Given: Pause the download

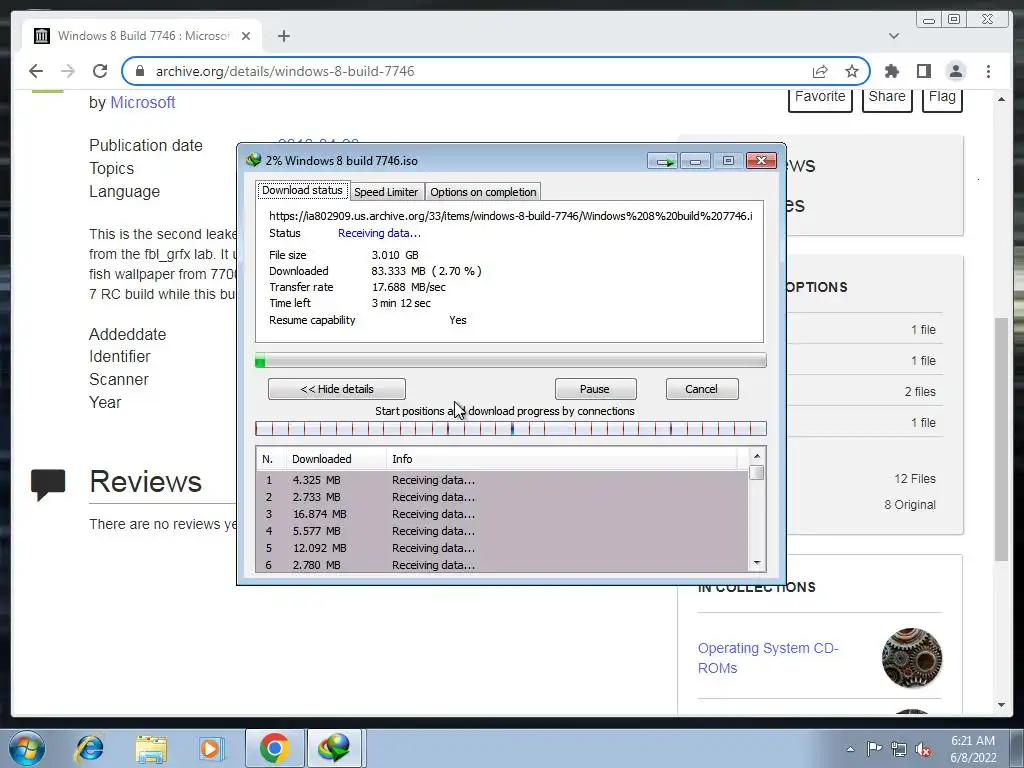Looking at the screenshot, I should click(594, 389).
